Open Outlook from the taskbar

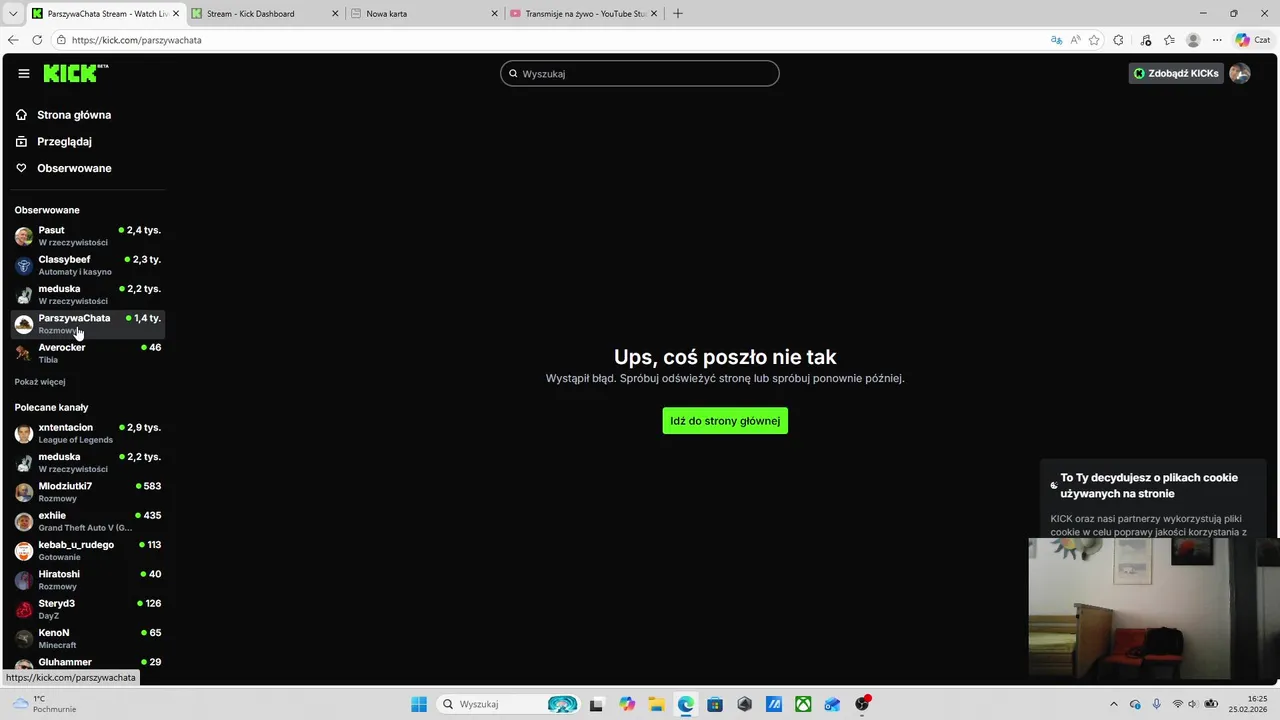(x=832, y=704)
